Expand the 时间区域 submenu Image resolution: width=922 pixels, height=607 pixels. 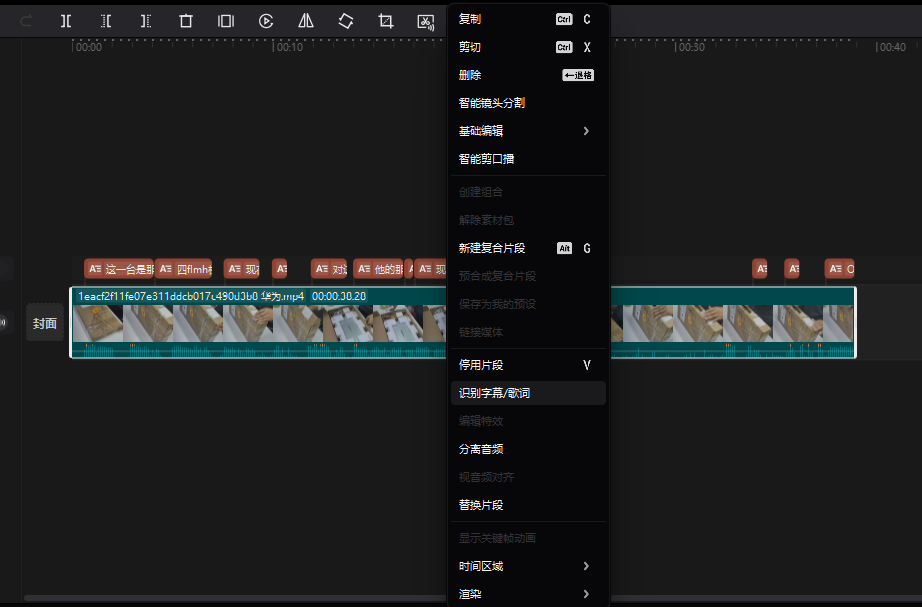coord(528,566)
